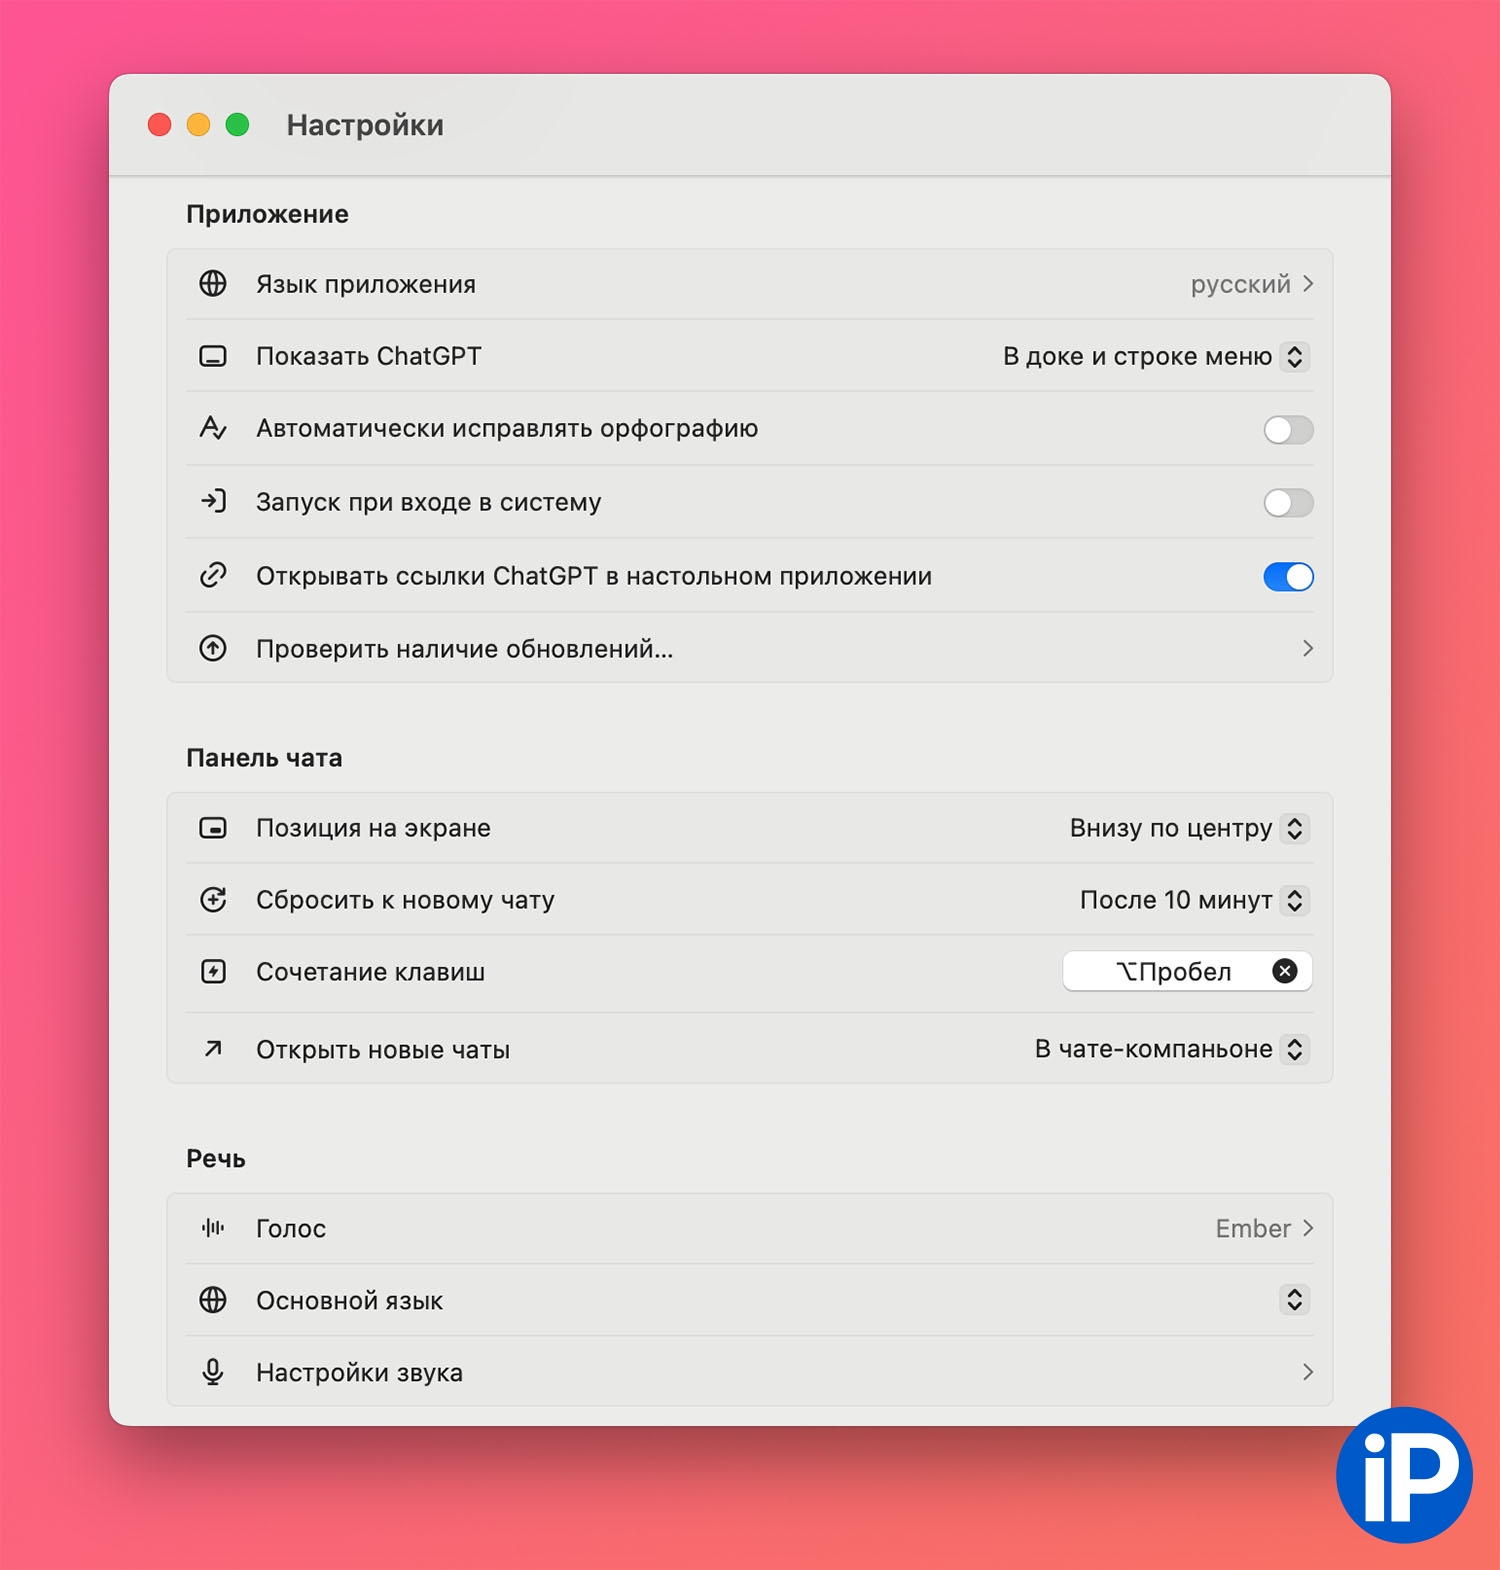
Task: Expand the Голос options via chevron
Action: tap(1308, 1228)
